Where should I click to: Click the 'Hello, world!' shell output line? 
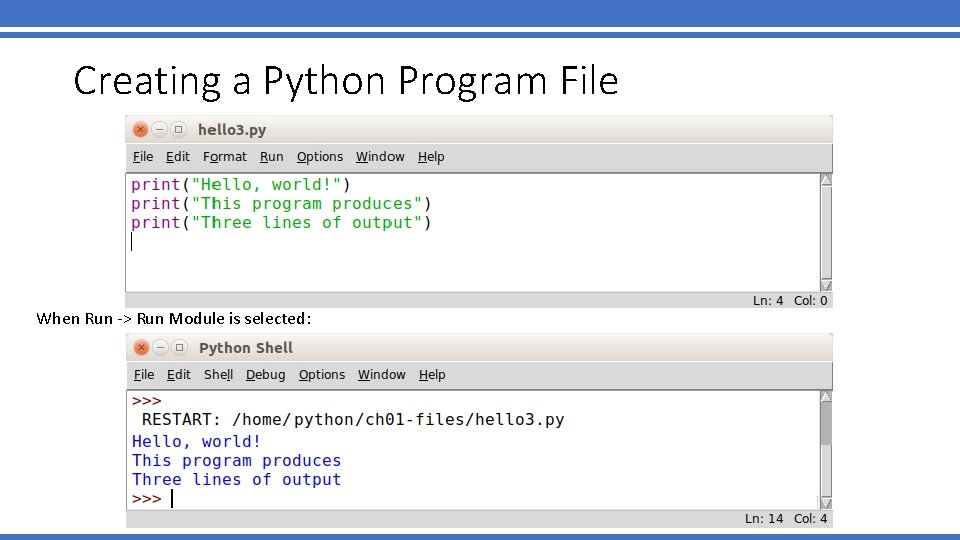point(196,441)
